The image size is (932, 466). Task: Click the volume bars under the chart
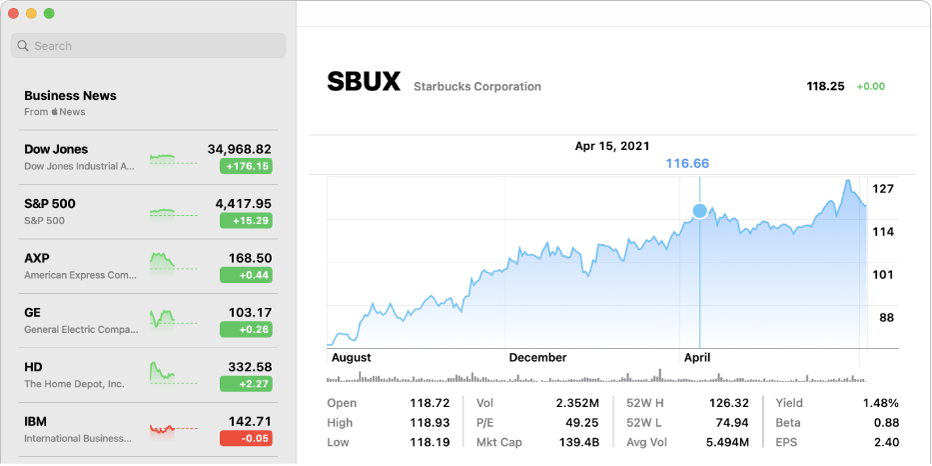click(x=597, y=376)
